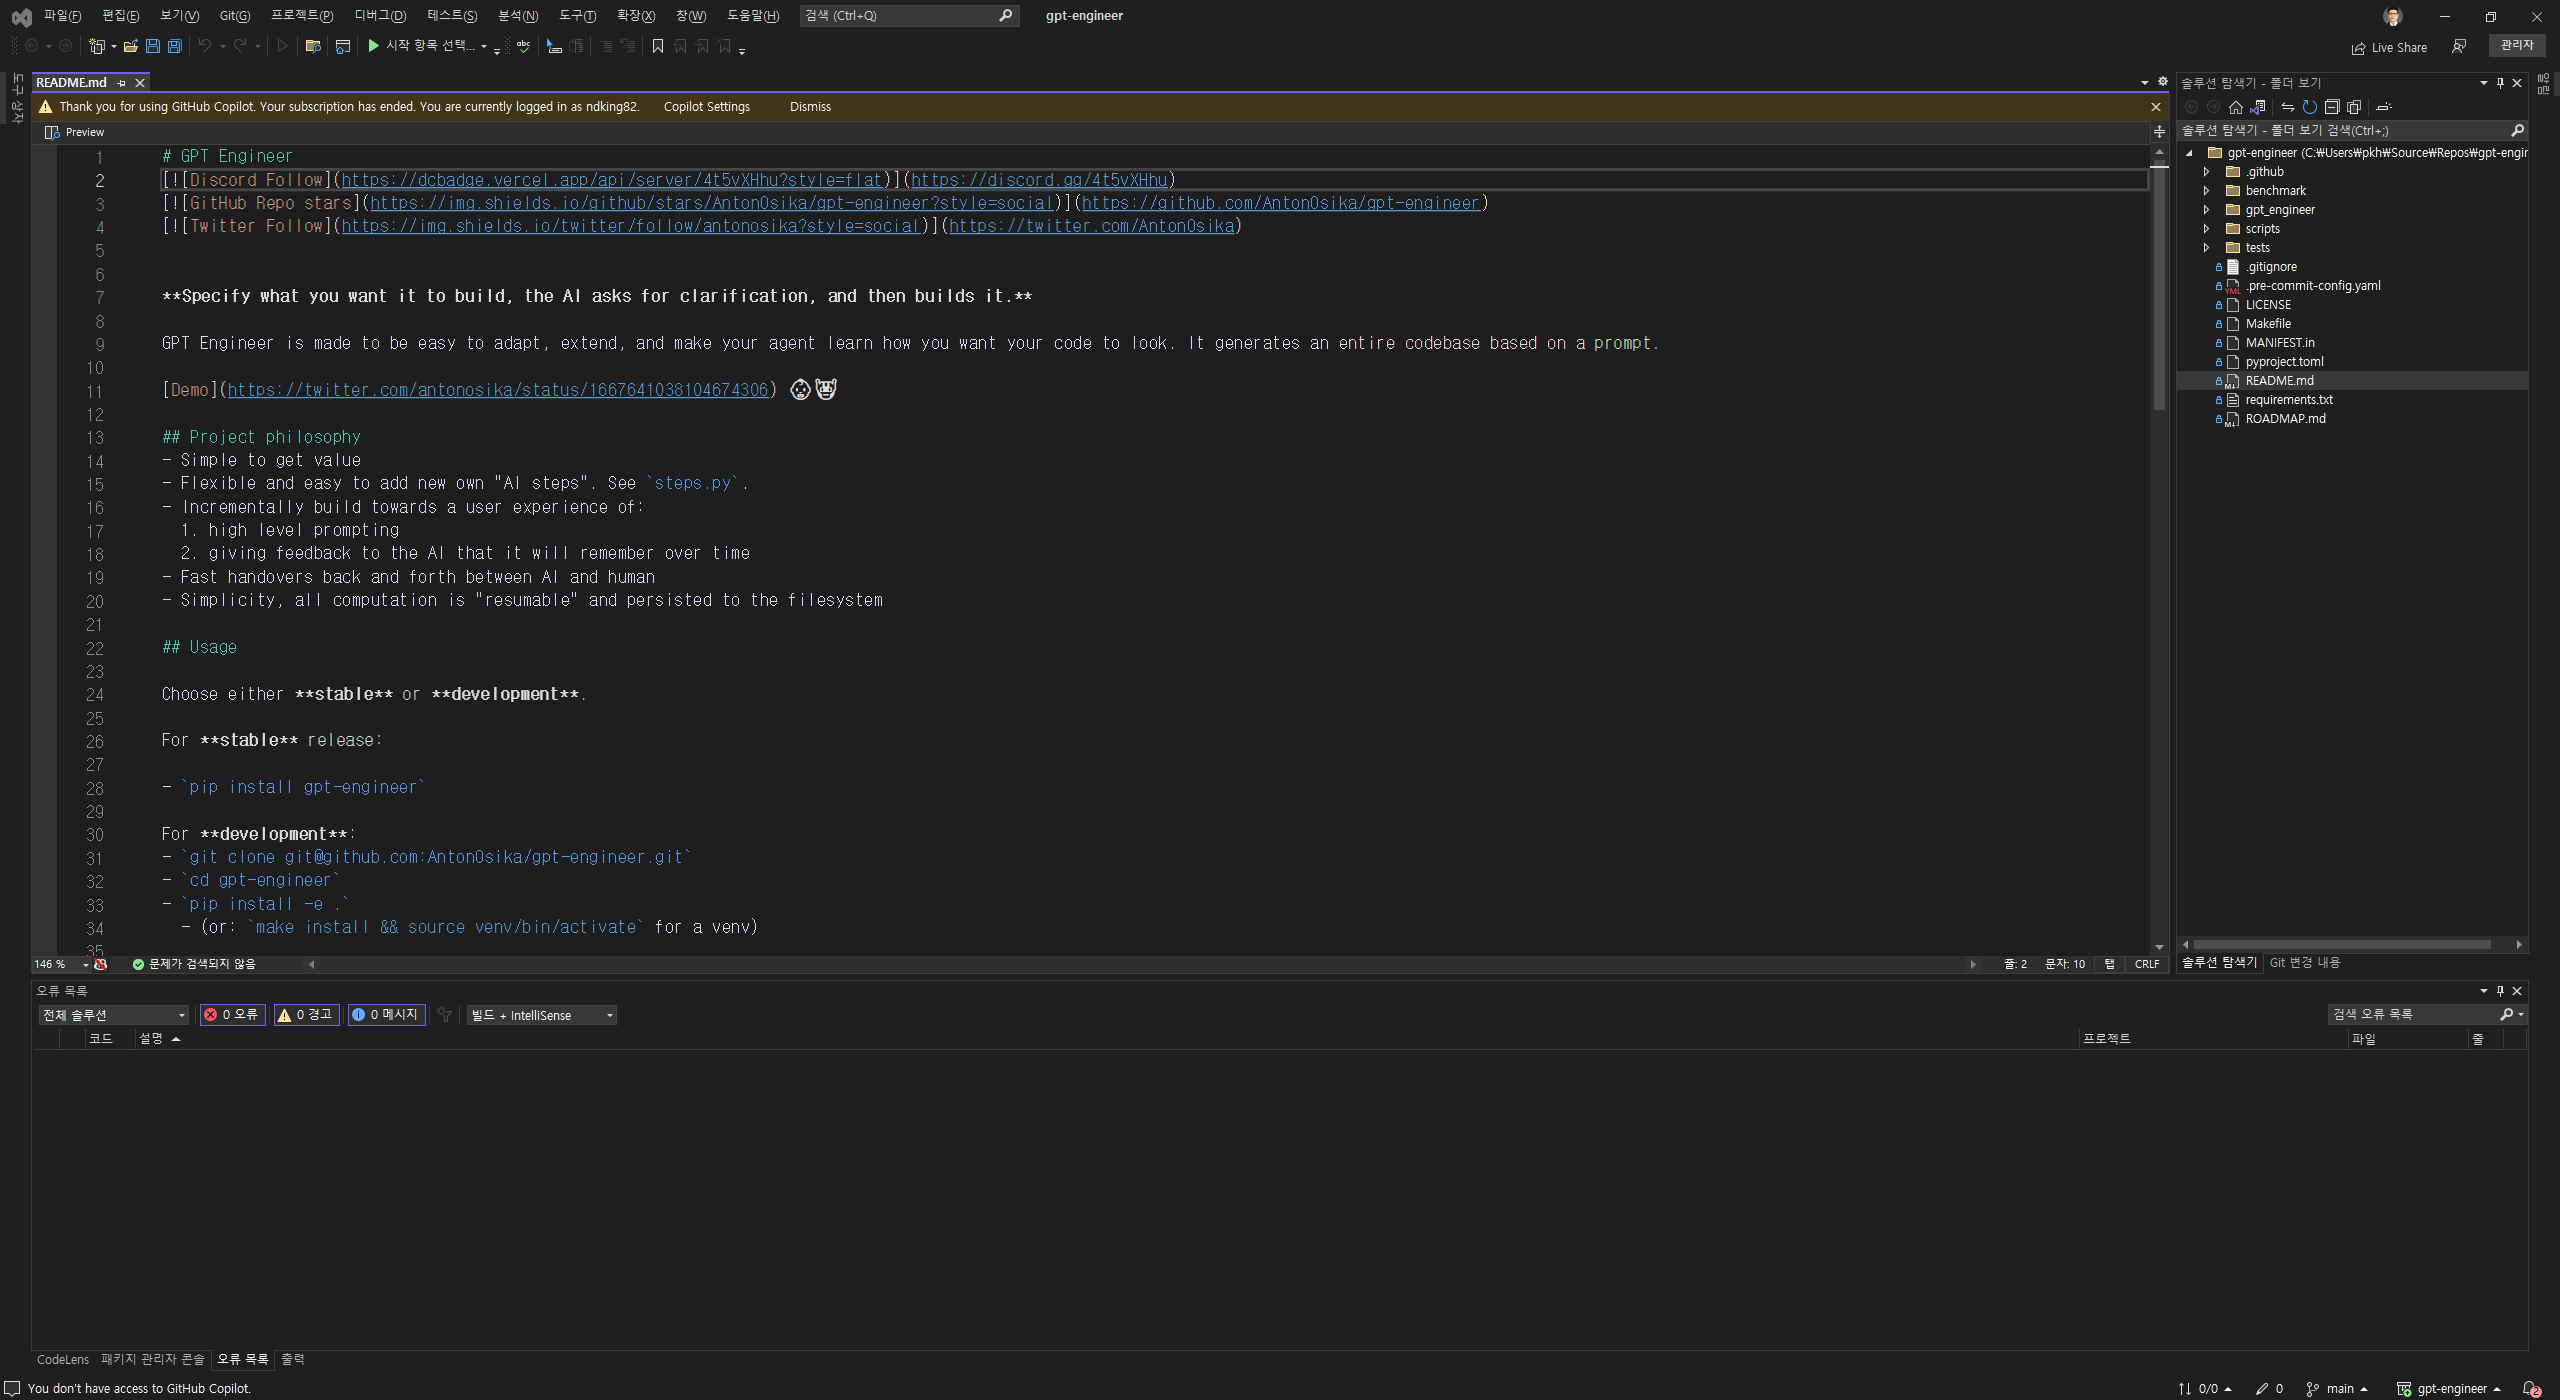Click the 검색 (Ctrl+Q) search box
2560x1400 pixels.
(x=900, y=16)
